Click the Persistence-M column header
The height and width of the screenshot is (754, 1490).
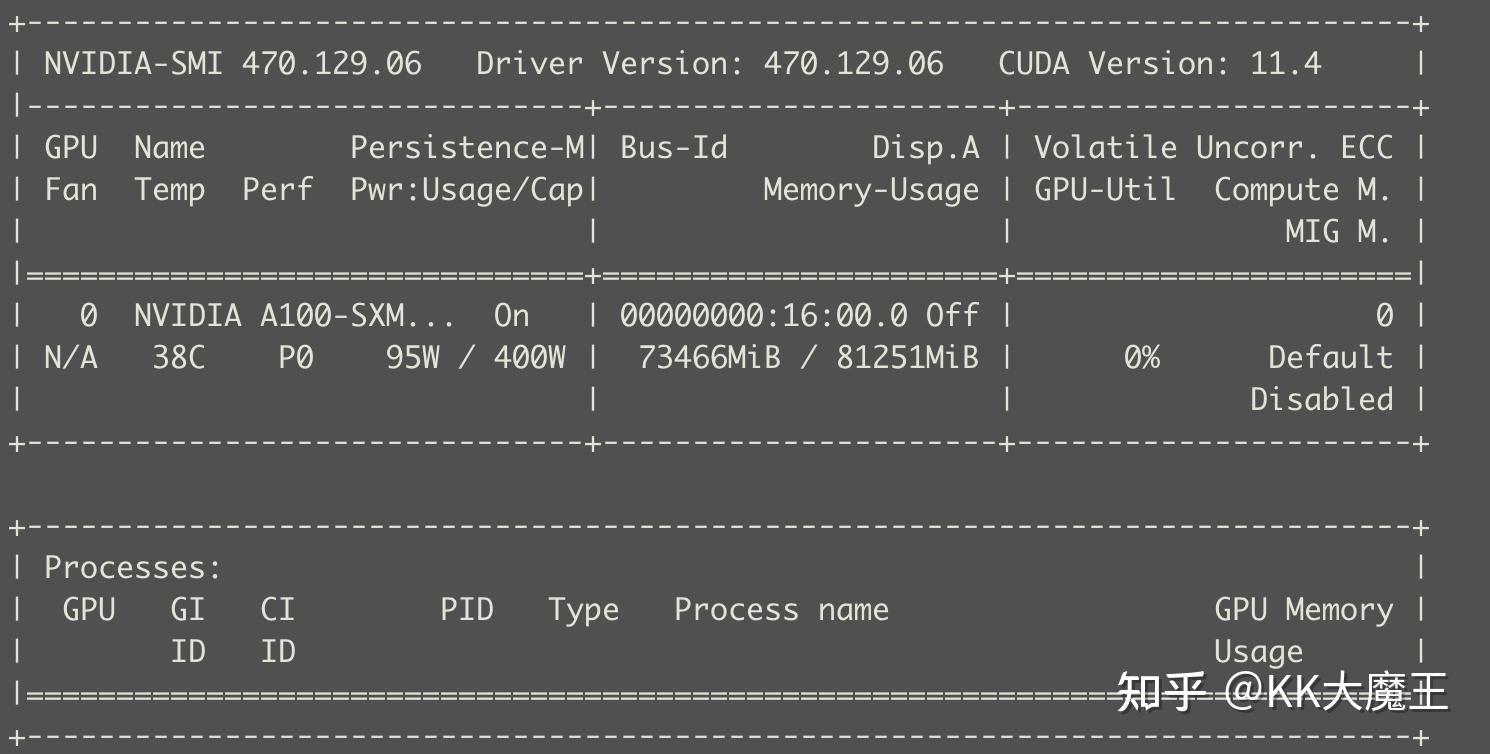click(466, 148)
